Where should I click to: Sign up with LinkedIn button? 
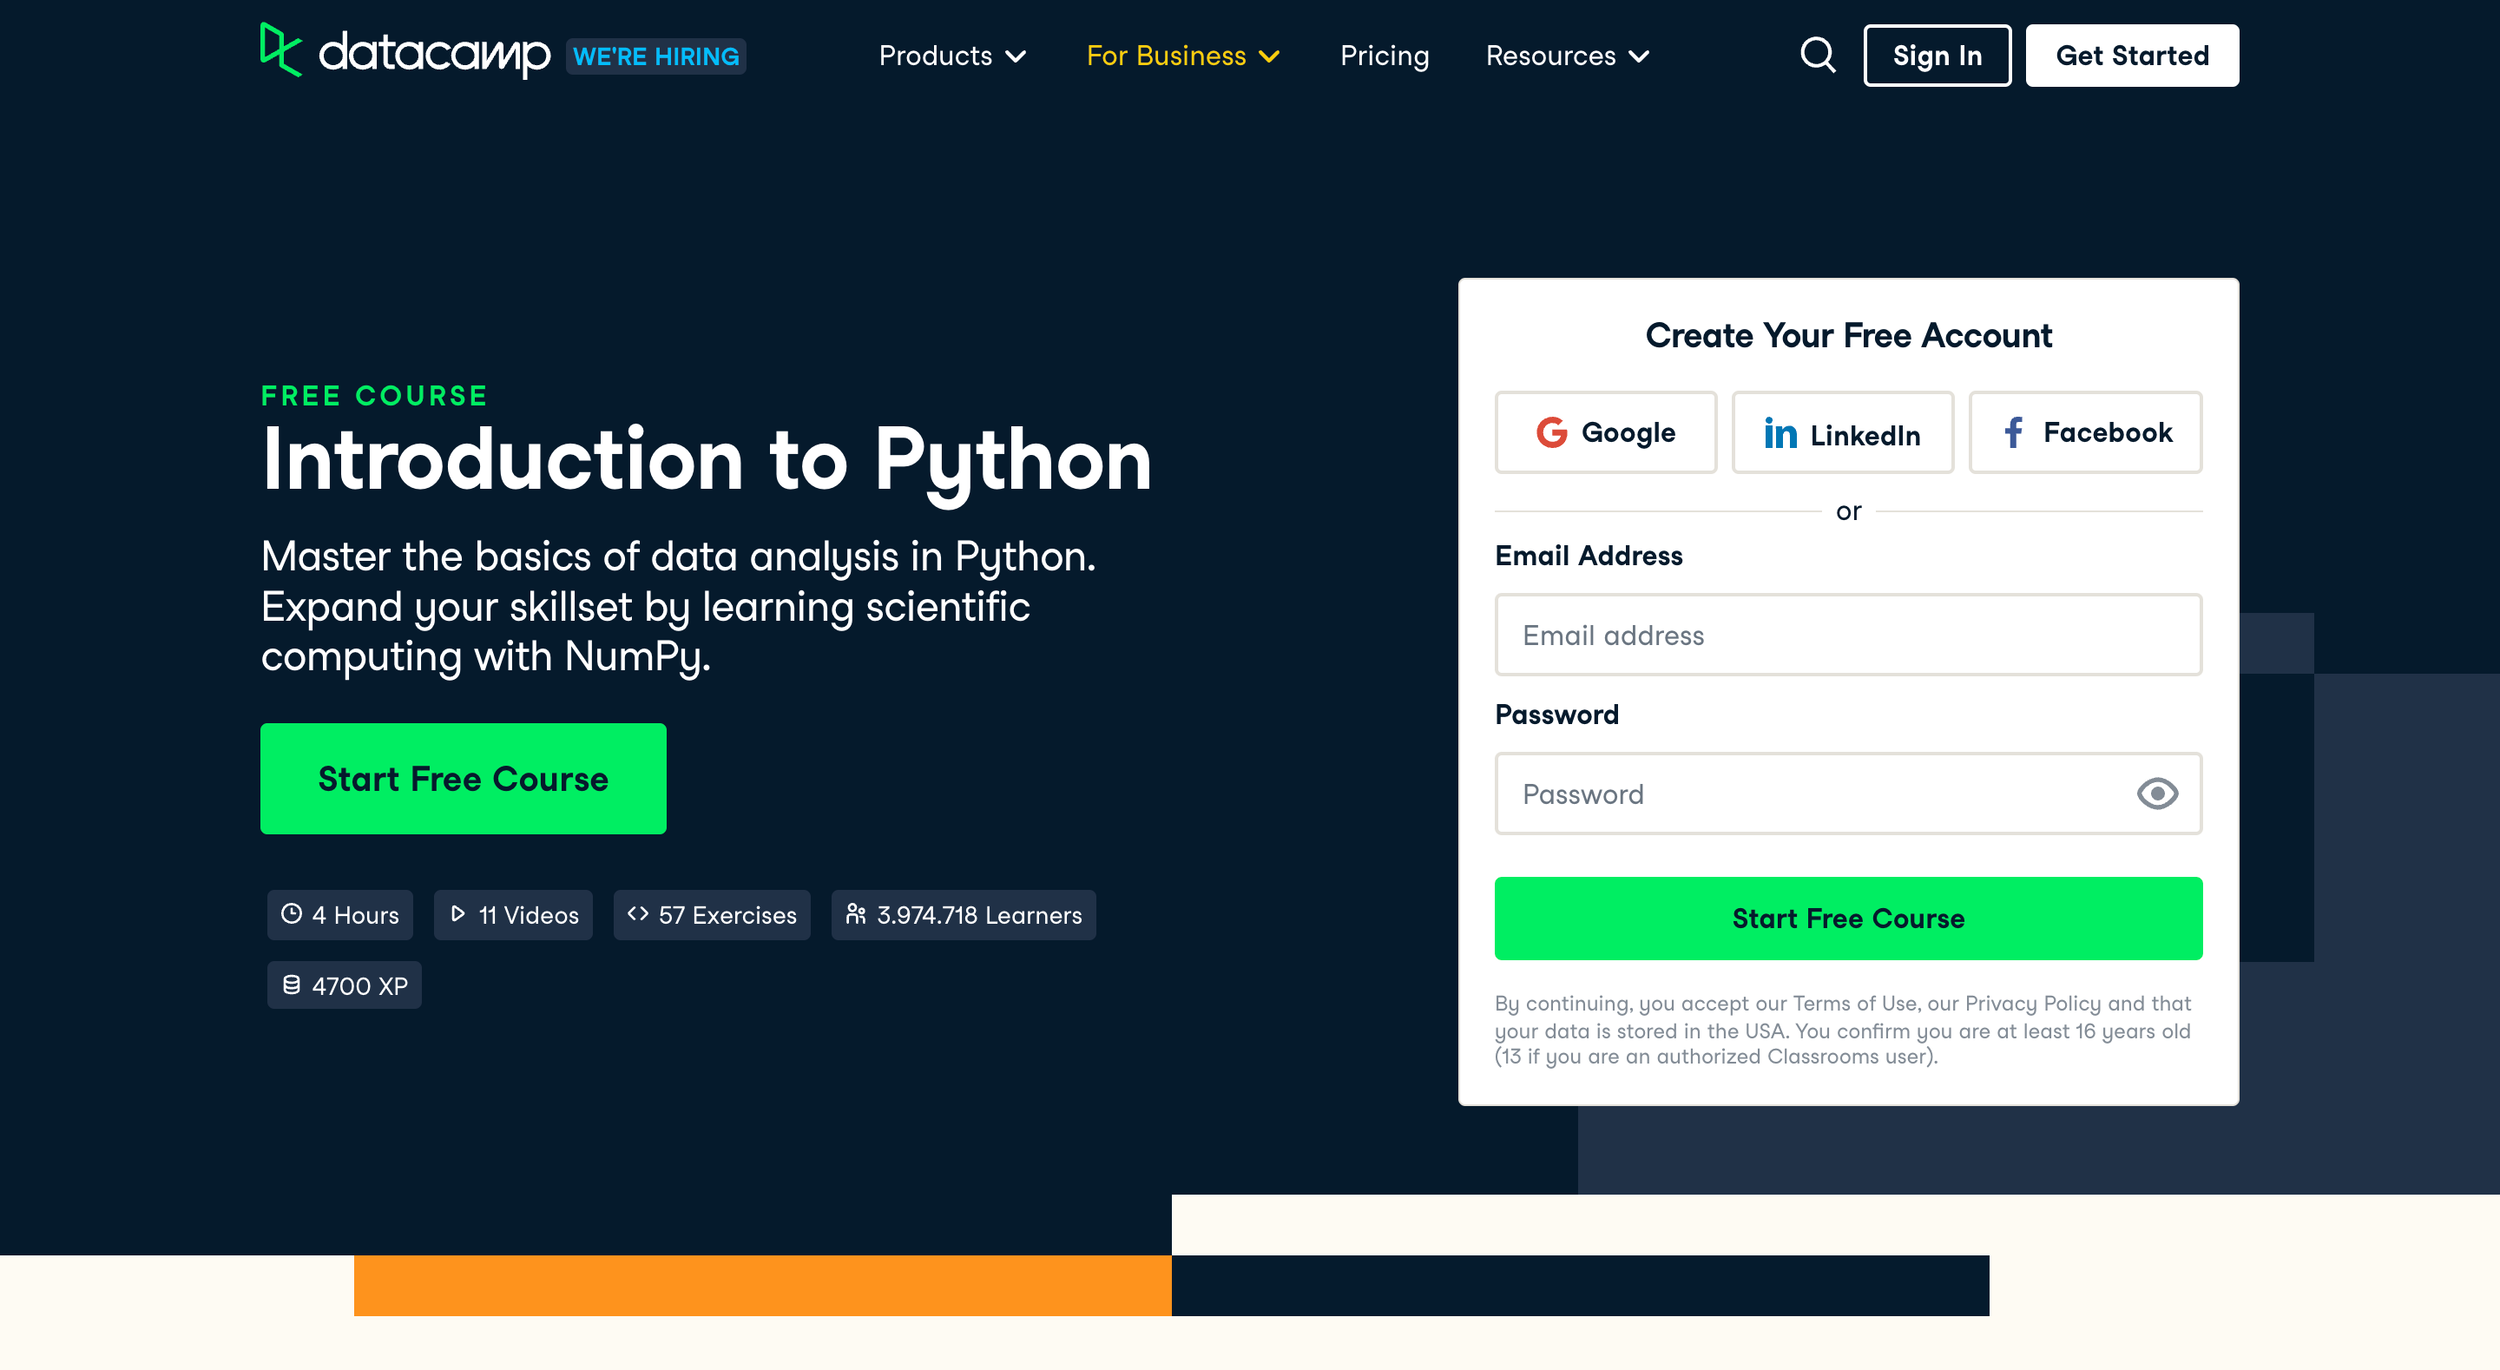[1843, 432]
